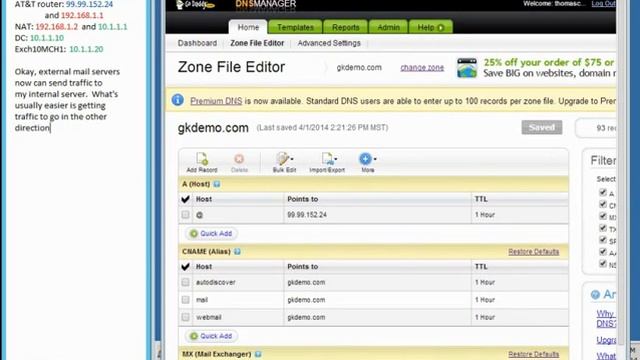Toggle the select-all checkmark in A (Host) header
The image size is (640, 360).
pyautogui.click(x=185, y=199)
